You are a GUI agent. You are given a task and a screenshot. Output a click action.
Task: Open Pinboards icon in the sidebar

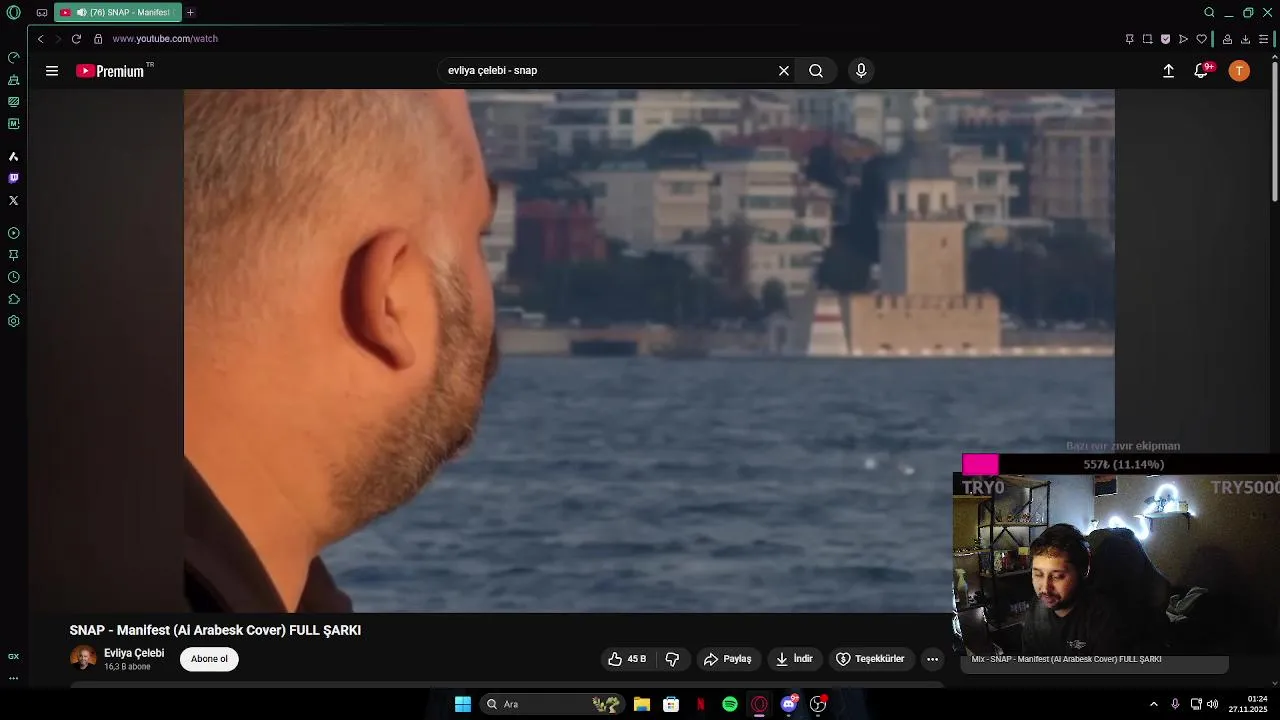[x=13, y=255]
